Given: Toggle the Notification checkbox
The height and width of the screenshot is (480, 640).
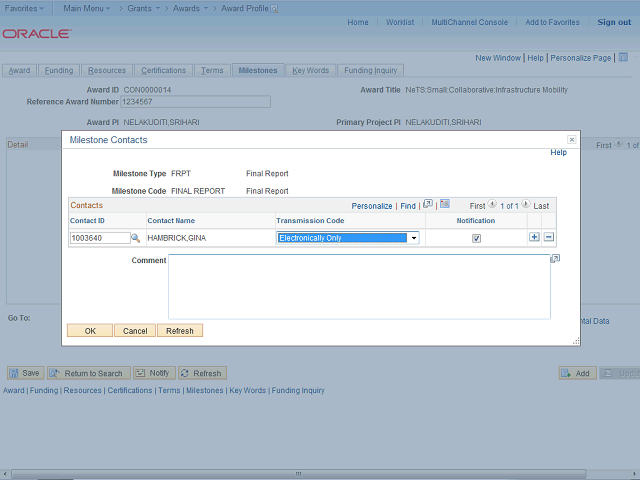Looking at the screenshot, I should [476, 238].
